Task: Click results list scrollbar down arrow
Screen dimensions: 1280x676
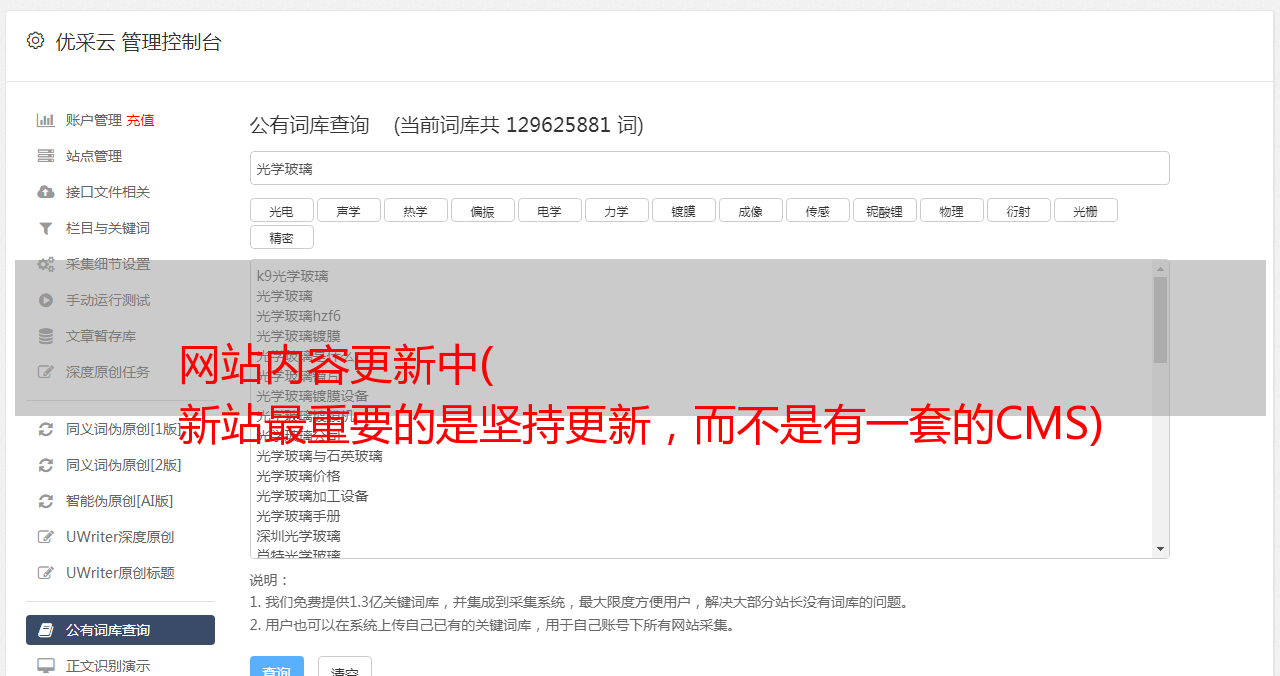Action: 1160,549
